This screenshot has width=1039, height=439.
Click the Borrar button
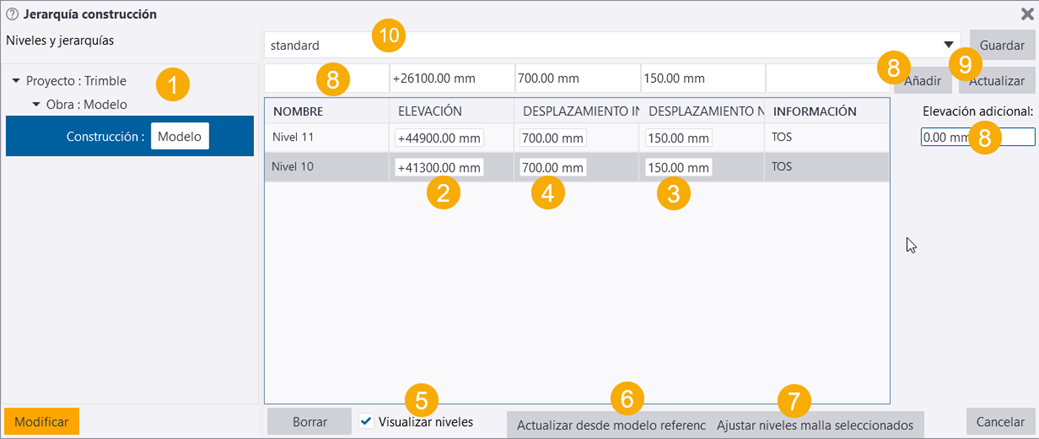[309, 422]
